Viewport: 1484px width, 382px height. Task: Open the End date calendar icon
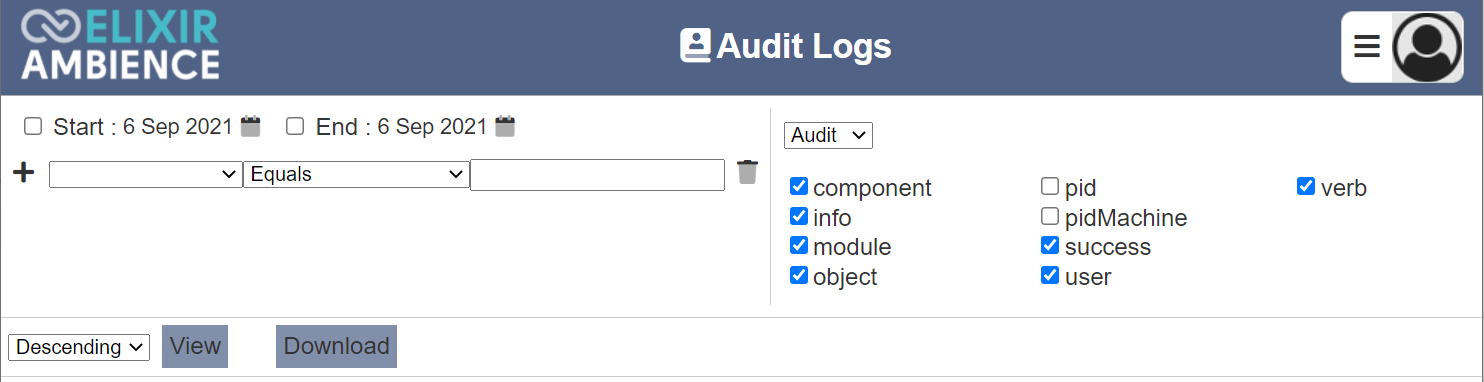(505, 126)
